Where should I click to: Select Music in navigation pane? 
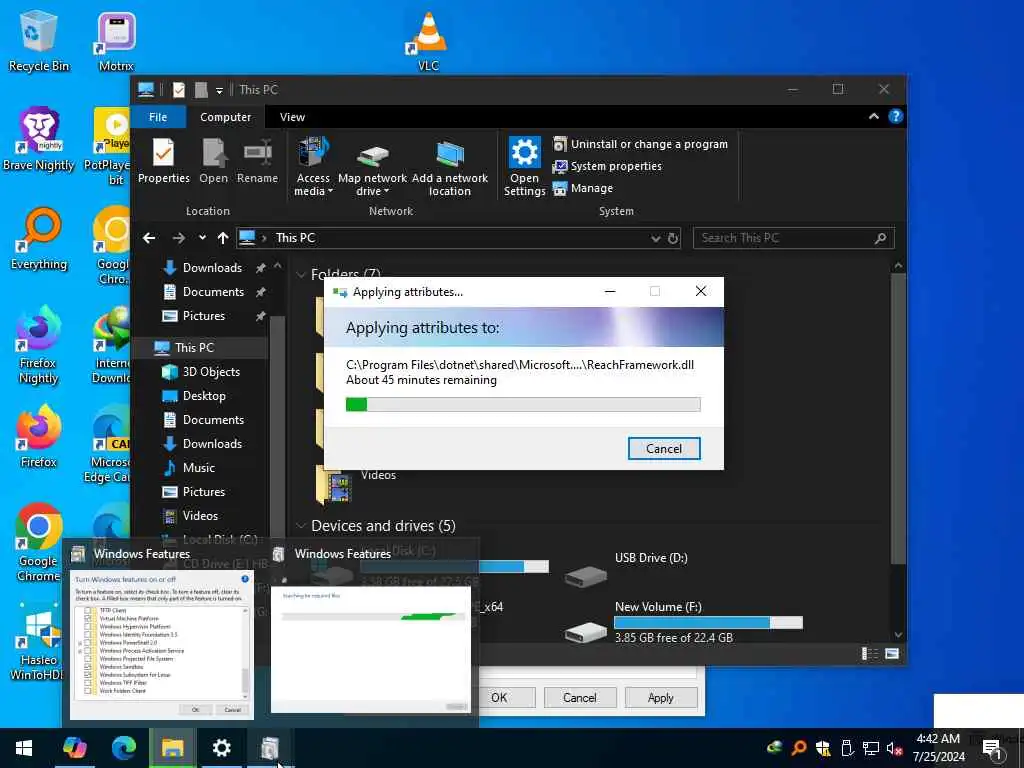pyautogui.click(x=199, y=468)
